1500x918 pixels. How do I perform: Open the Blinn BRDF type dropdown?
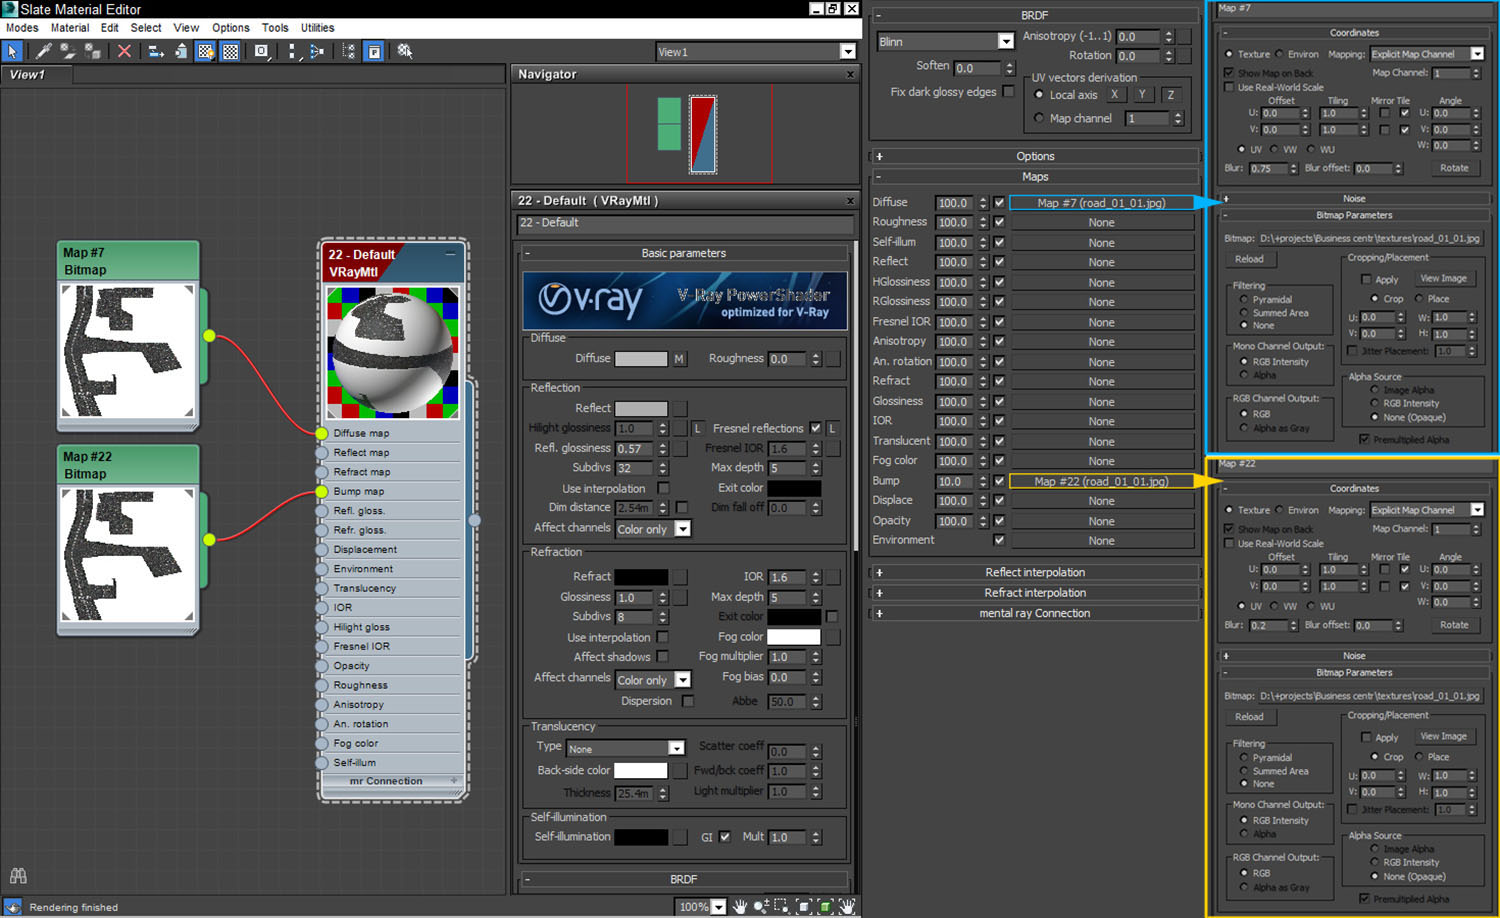pos(1005,41)
